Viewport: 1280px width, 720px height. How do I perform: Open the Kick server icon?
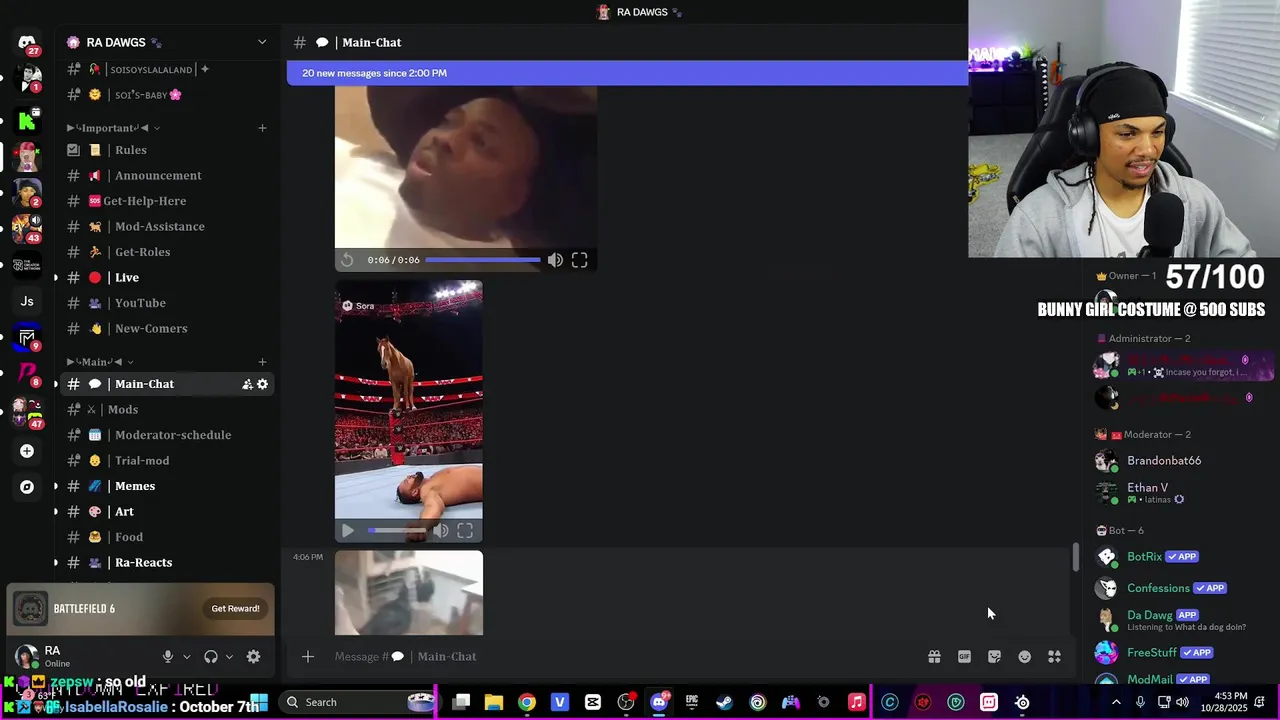[x=27, y=121]
